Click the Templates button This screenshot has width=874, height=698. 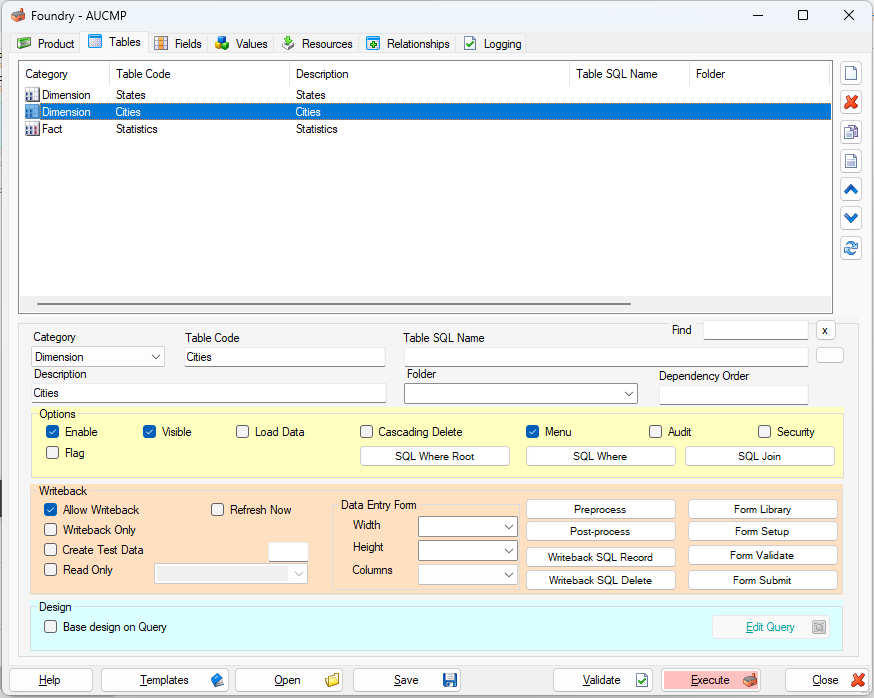pyautogui.click(x=165, y=680)
